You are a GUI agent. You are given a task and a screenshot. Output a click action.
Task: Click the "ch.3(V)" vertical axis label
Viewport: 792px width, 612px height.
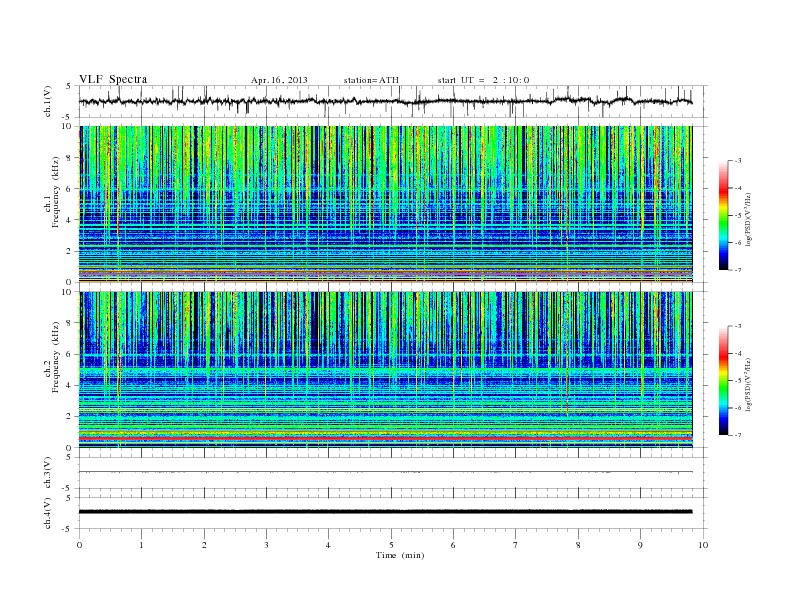coord(48,473)
